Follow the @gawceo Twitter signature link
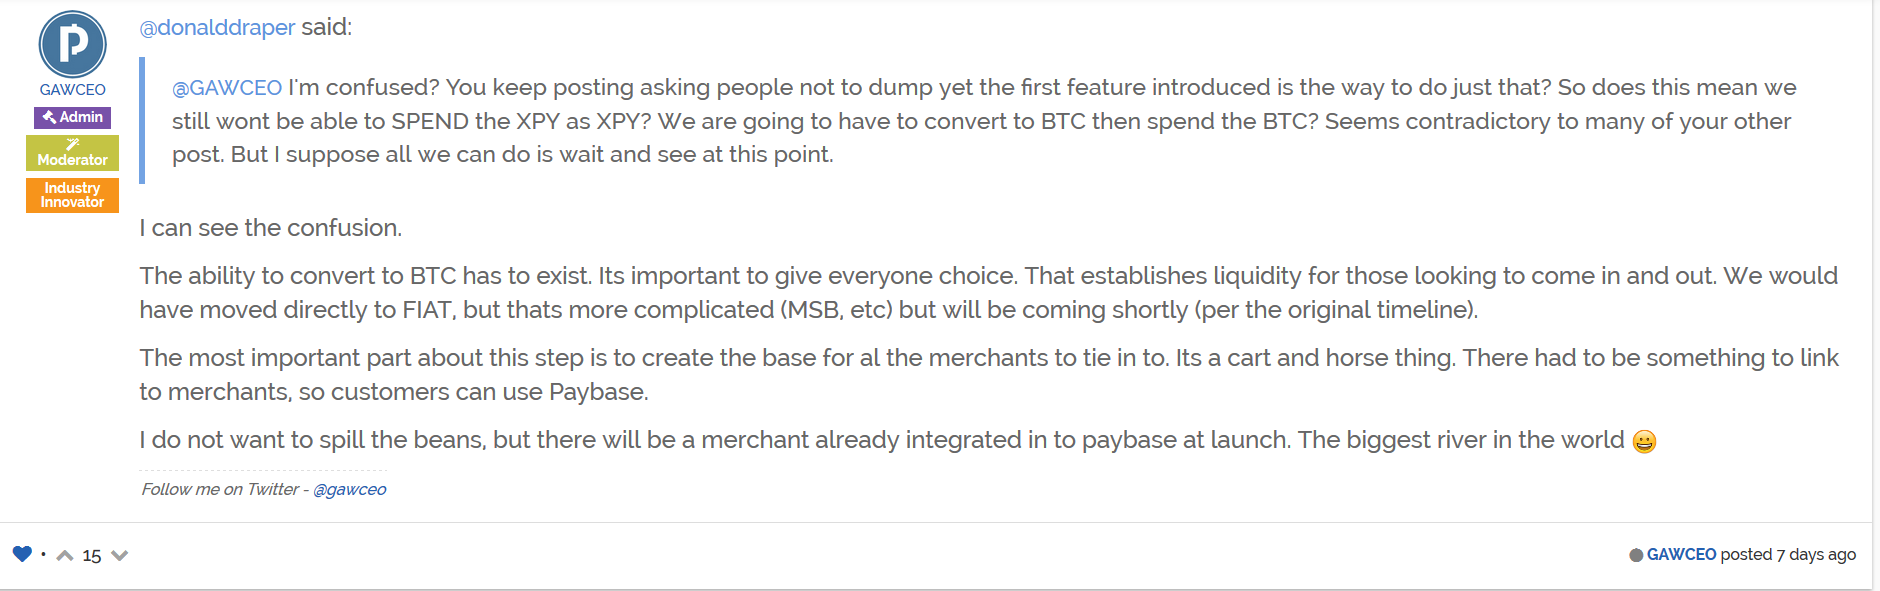The width and height of the screenshot is (1880, 591). [x=349, y=489]
